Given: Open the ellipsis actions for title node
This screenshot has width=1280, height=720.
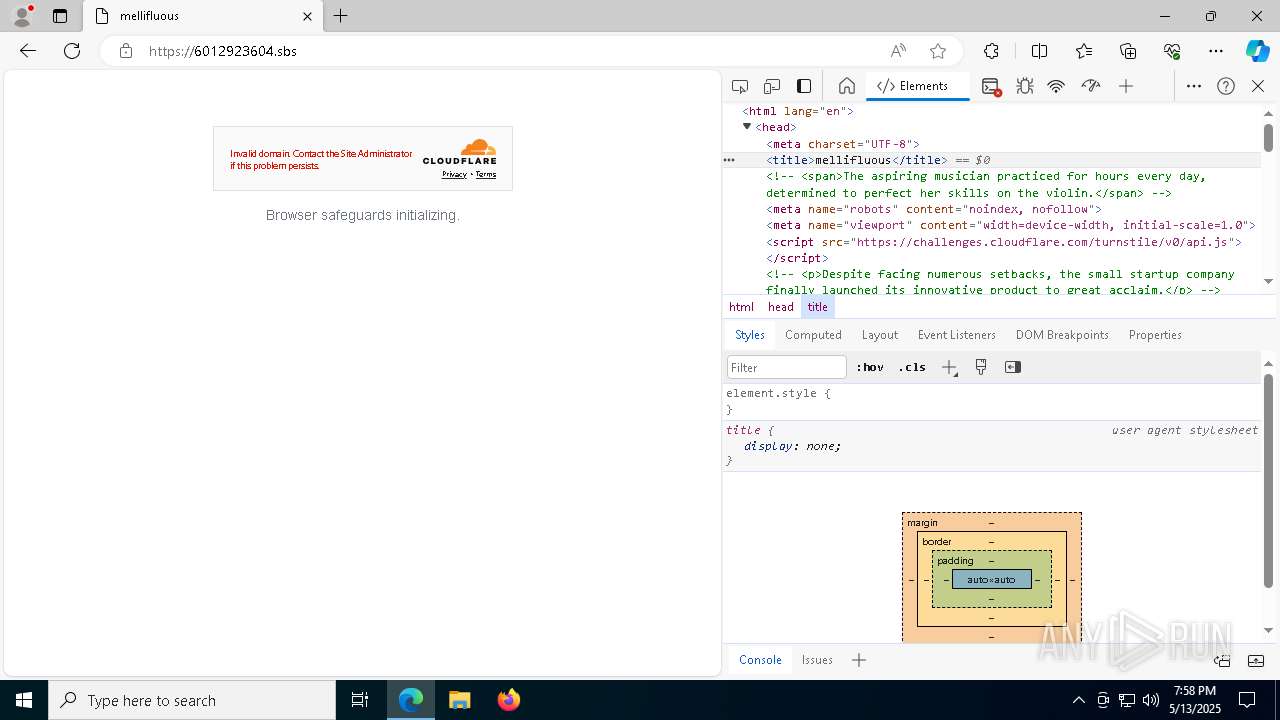Looking at the screenshot, I should click(729, 160).
